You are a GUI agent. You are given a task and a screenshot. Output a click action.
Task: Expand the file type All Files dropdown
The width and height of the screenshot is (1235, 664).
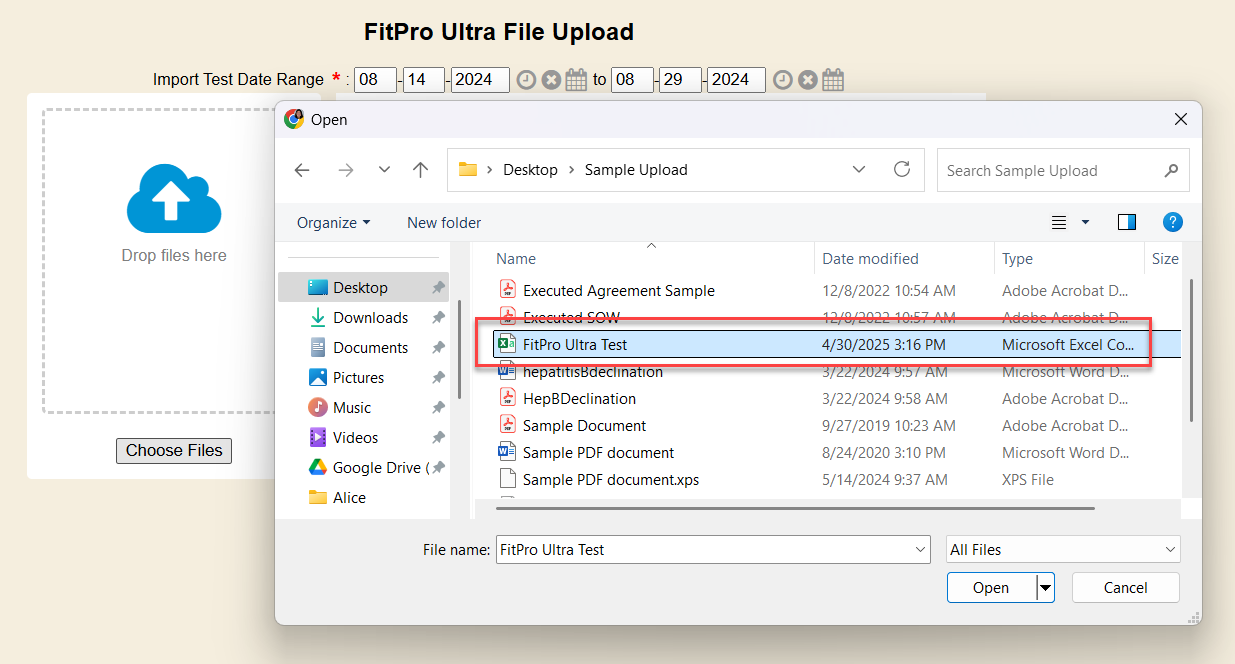pos(1063,549)
